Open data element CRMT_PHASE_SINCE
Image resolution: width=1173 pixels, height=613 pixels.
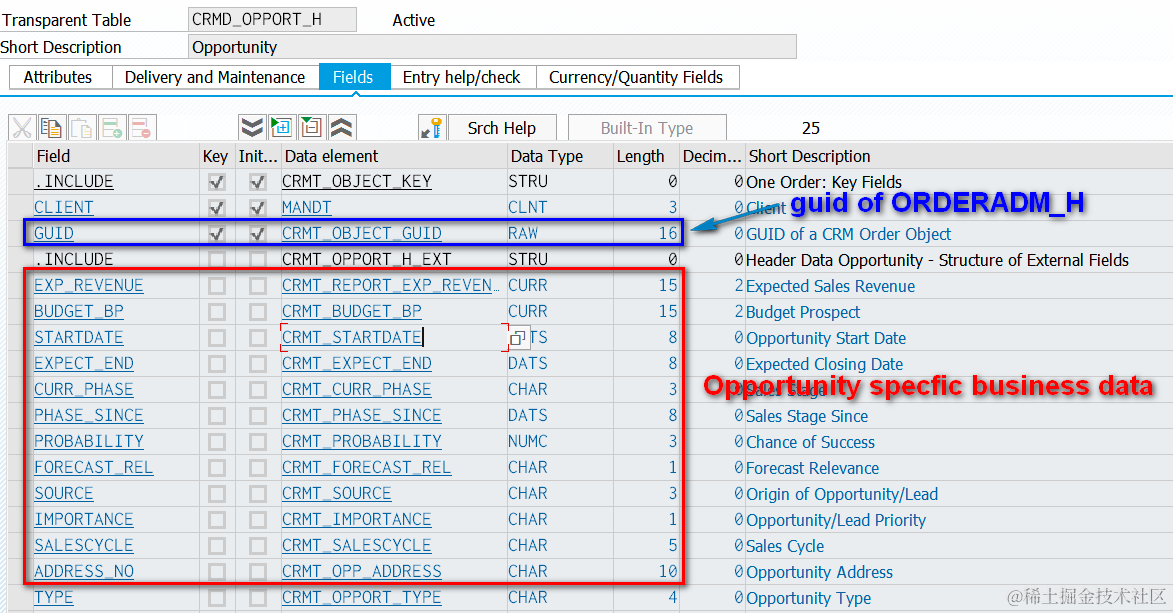(361, 415)
